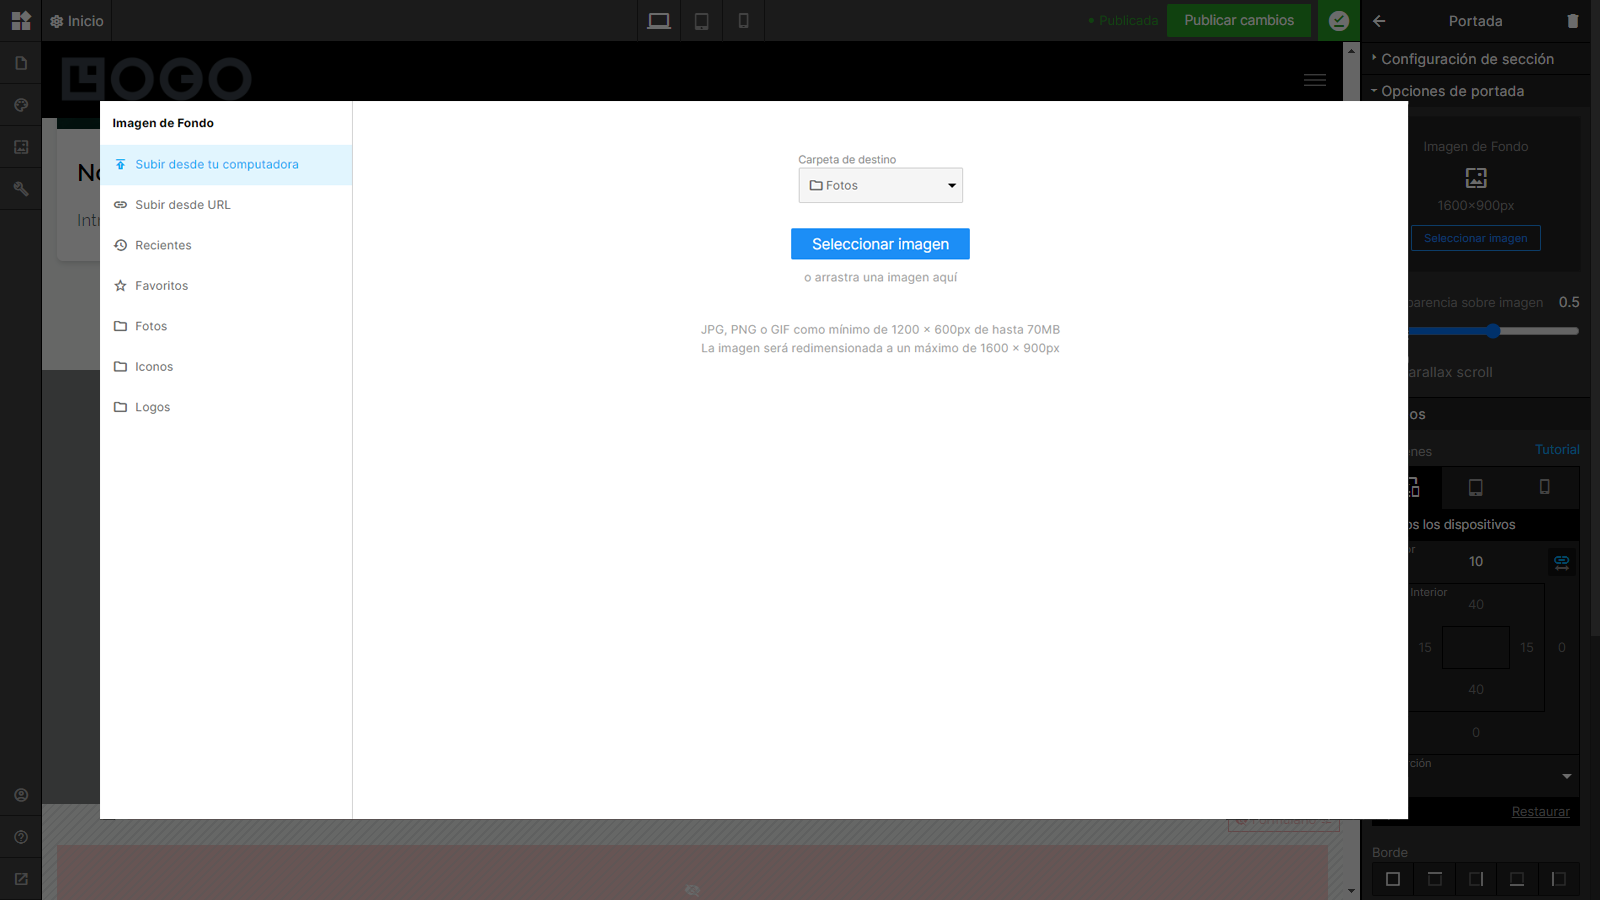Open the Pages icon in left sidebar

coord(21,63)
